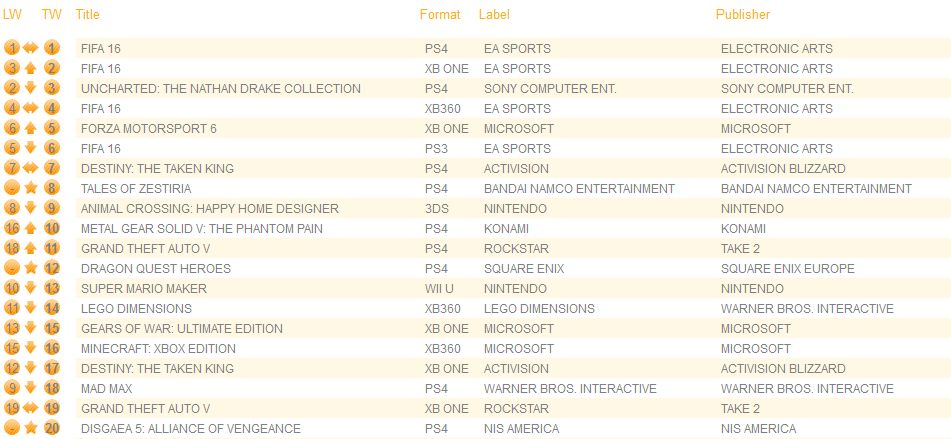Screen dimensions: 951x439
Task: Select the Dragon Quest Heroes title
Action: pyautogui.click(x=156, y=269)
